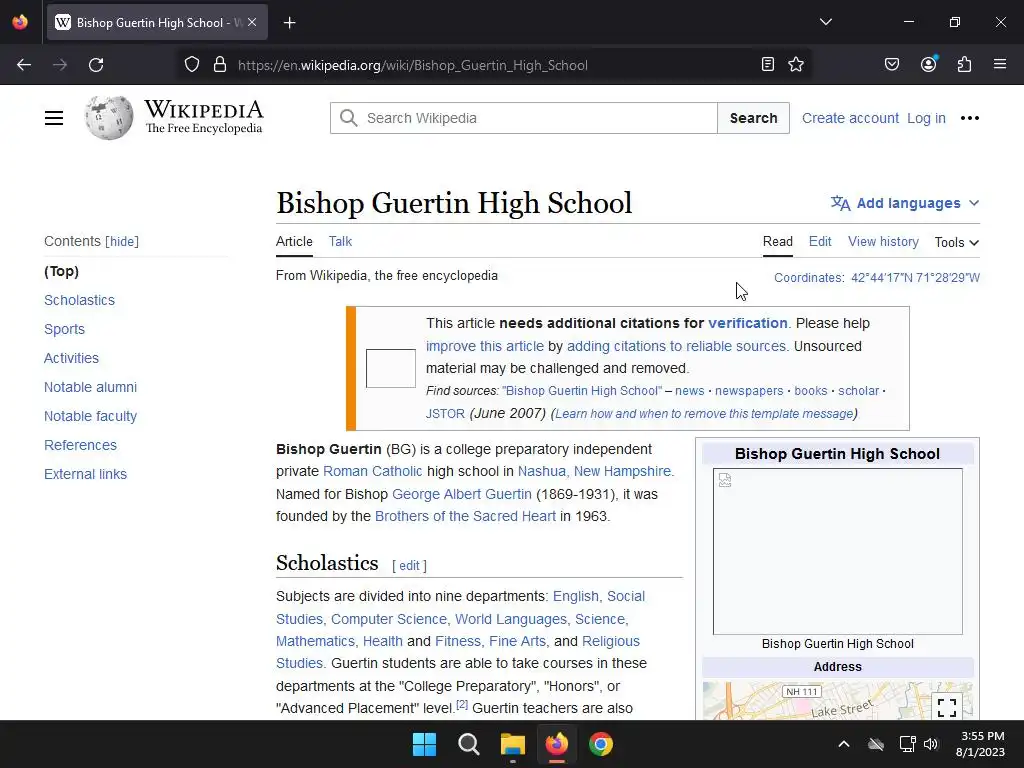Show the map in fullscreen
Screen dimensions: 1024x768
[x=947, y=707]
